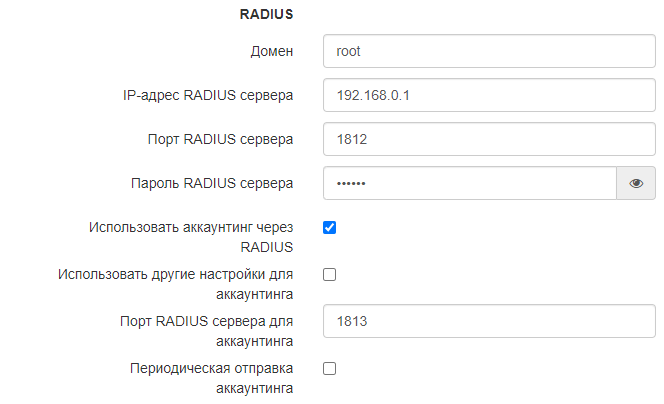Click the Использовать другие настройки для аккаунтинга label
The height and width of the screenshot is (404, 664).
176,284
